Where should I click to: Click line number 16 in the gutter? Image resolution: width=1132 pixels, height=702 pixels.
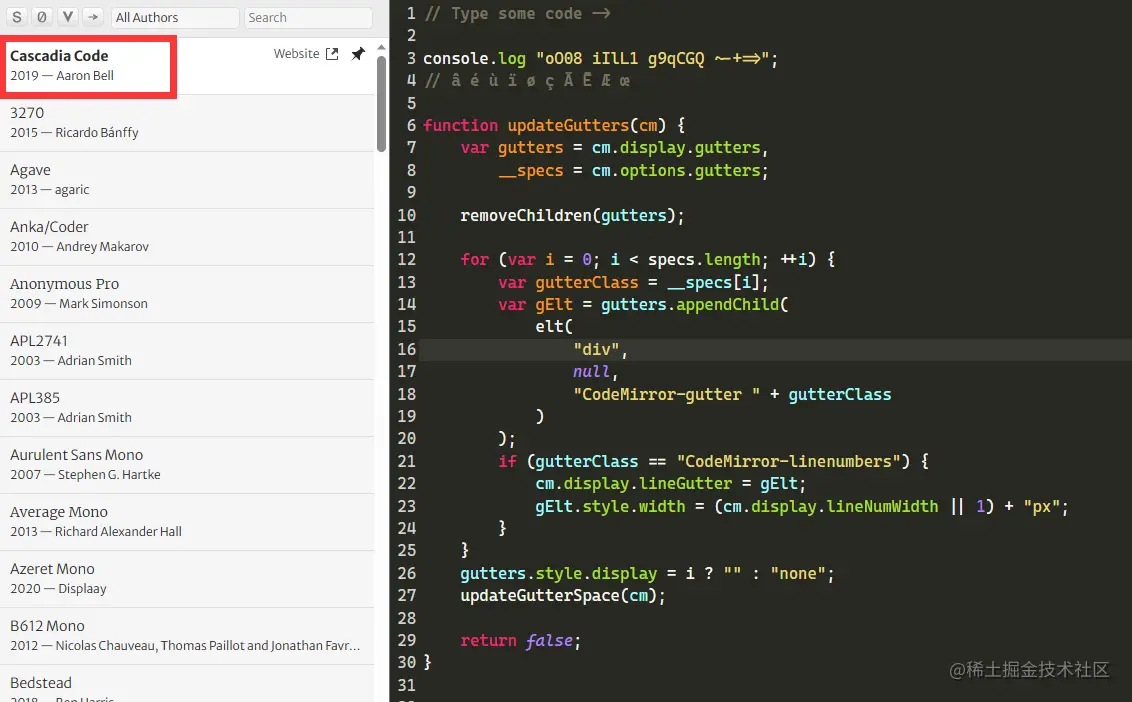pos(406,350)
